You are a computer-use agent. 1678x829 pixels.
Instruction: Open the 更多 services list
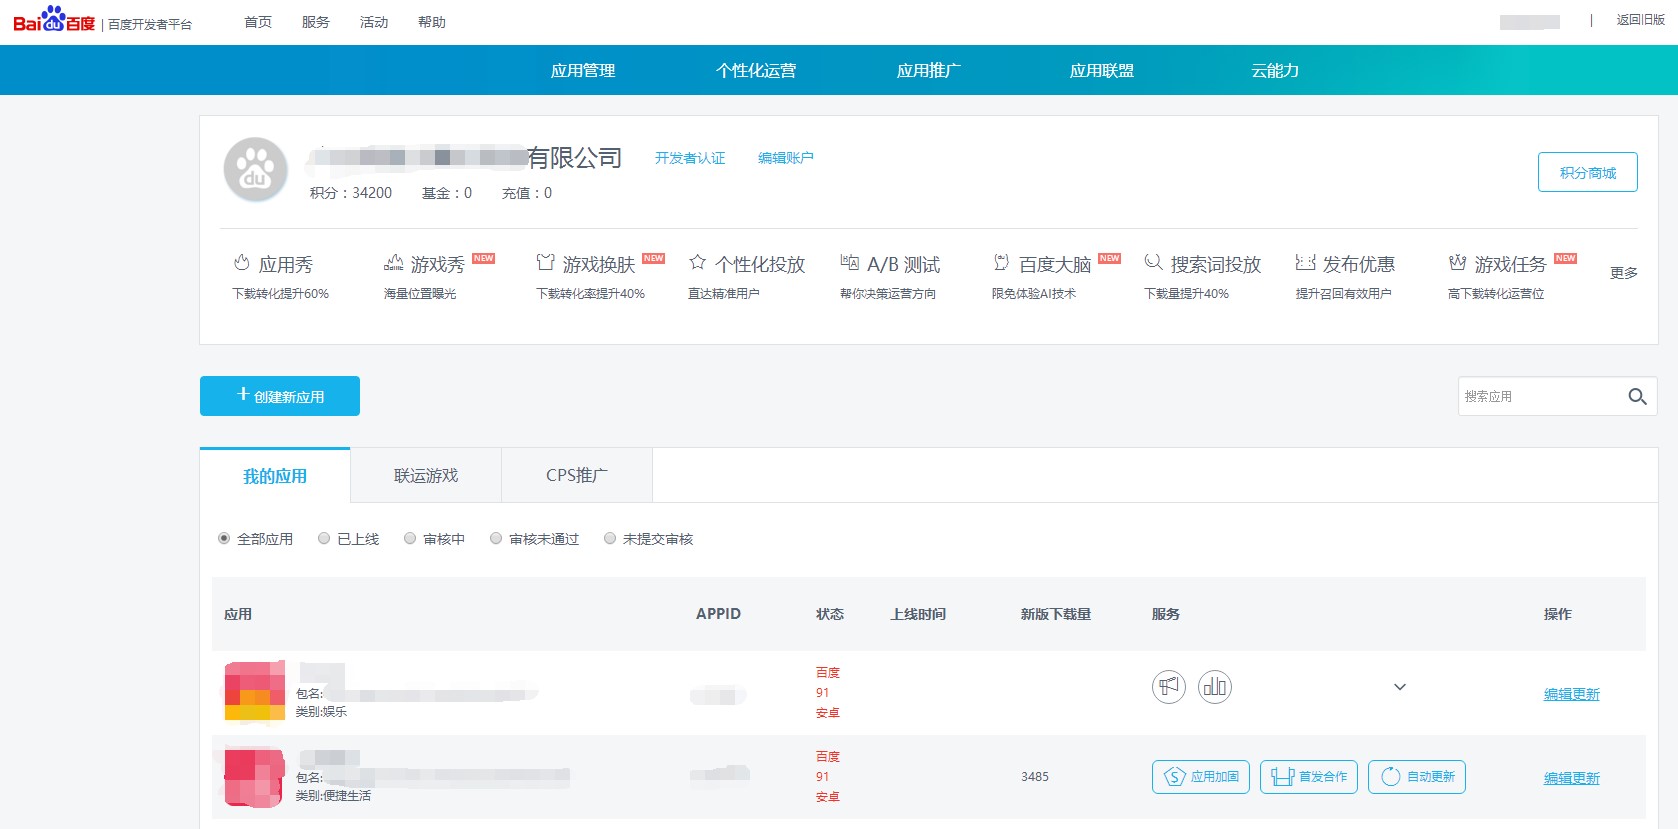(x=1624, y=273)
